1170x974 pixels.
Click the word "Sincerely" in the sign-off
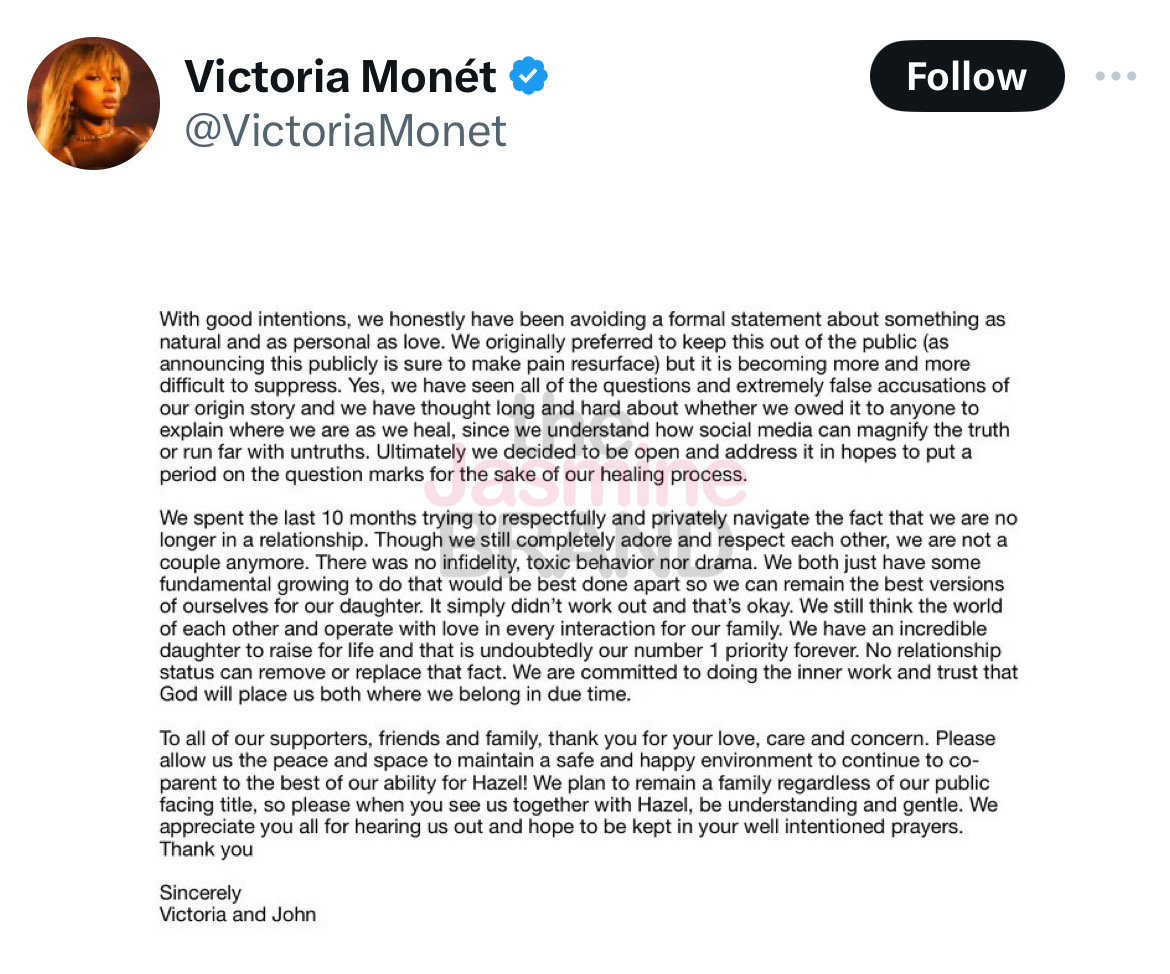pyautogui.click(x=201, y=893)
